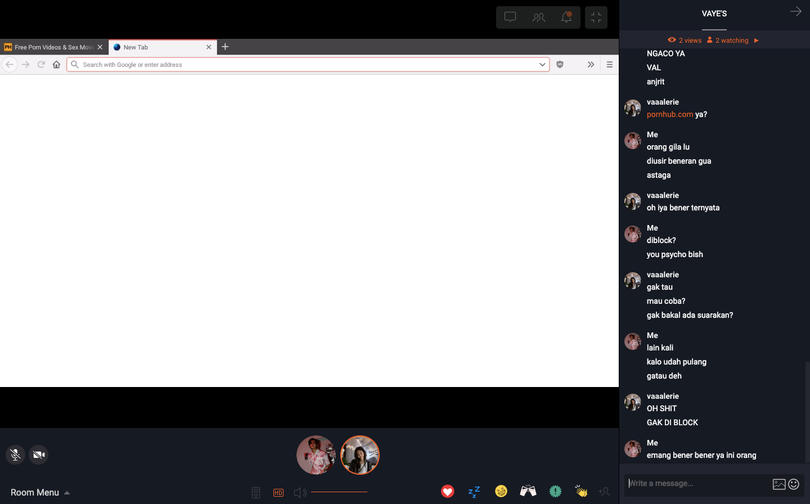The width and height of the screenshot is (810, 504).
Task: Collapse chat panel with the right arrow
Action: [796, 12]
